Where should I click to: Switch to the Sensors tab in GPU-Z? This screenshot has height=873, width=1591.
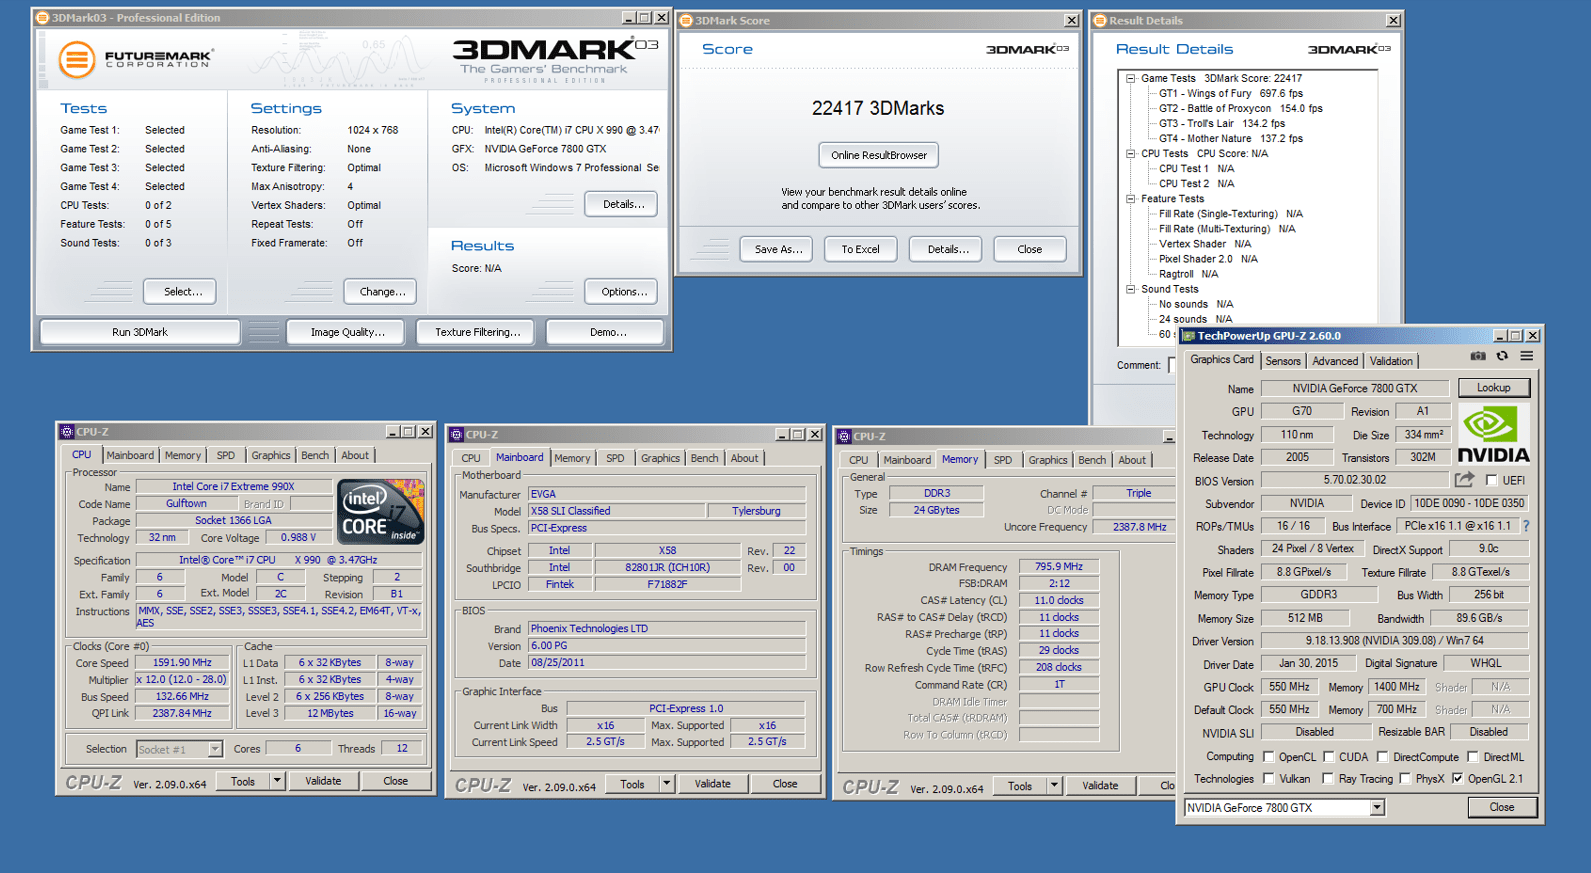(x=1283, y=361)
